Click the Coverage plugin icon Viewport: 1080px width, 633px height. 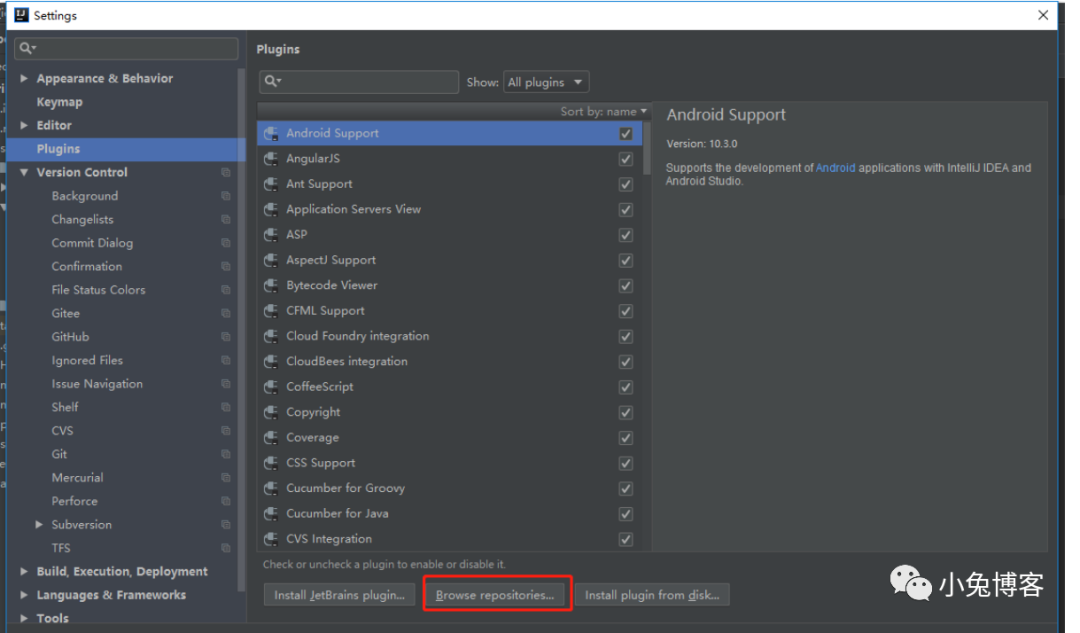pyautogui.click(x=271, y=438)
